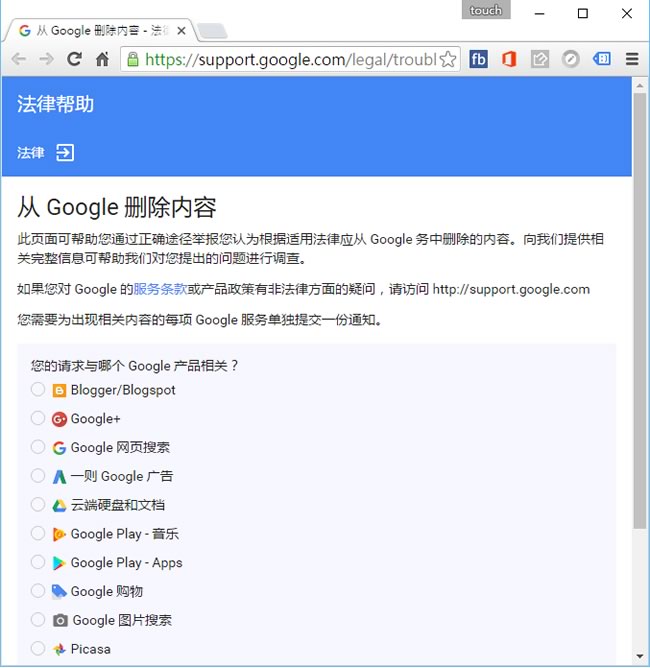The width and height of the screenshot is (650, 668).
Task: Click the Blogger orange icon
Action: pyautogui.click(x=59, y=391)
